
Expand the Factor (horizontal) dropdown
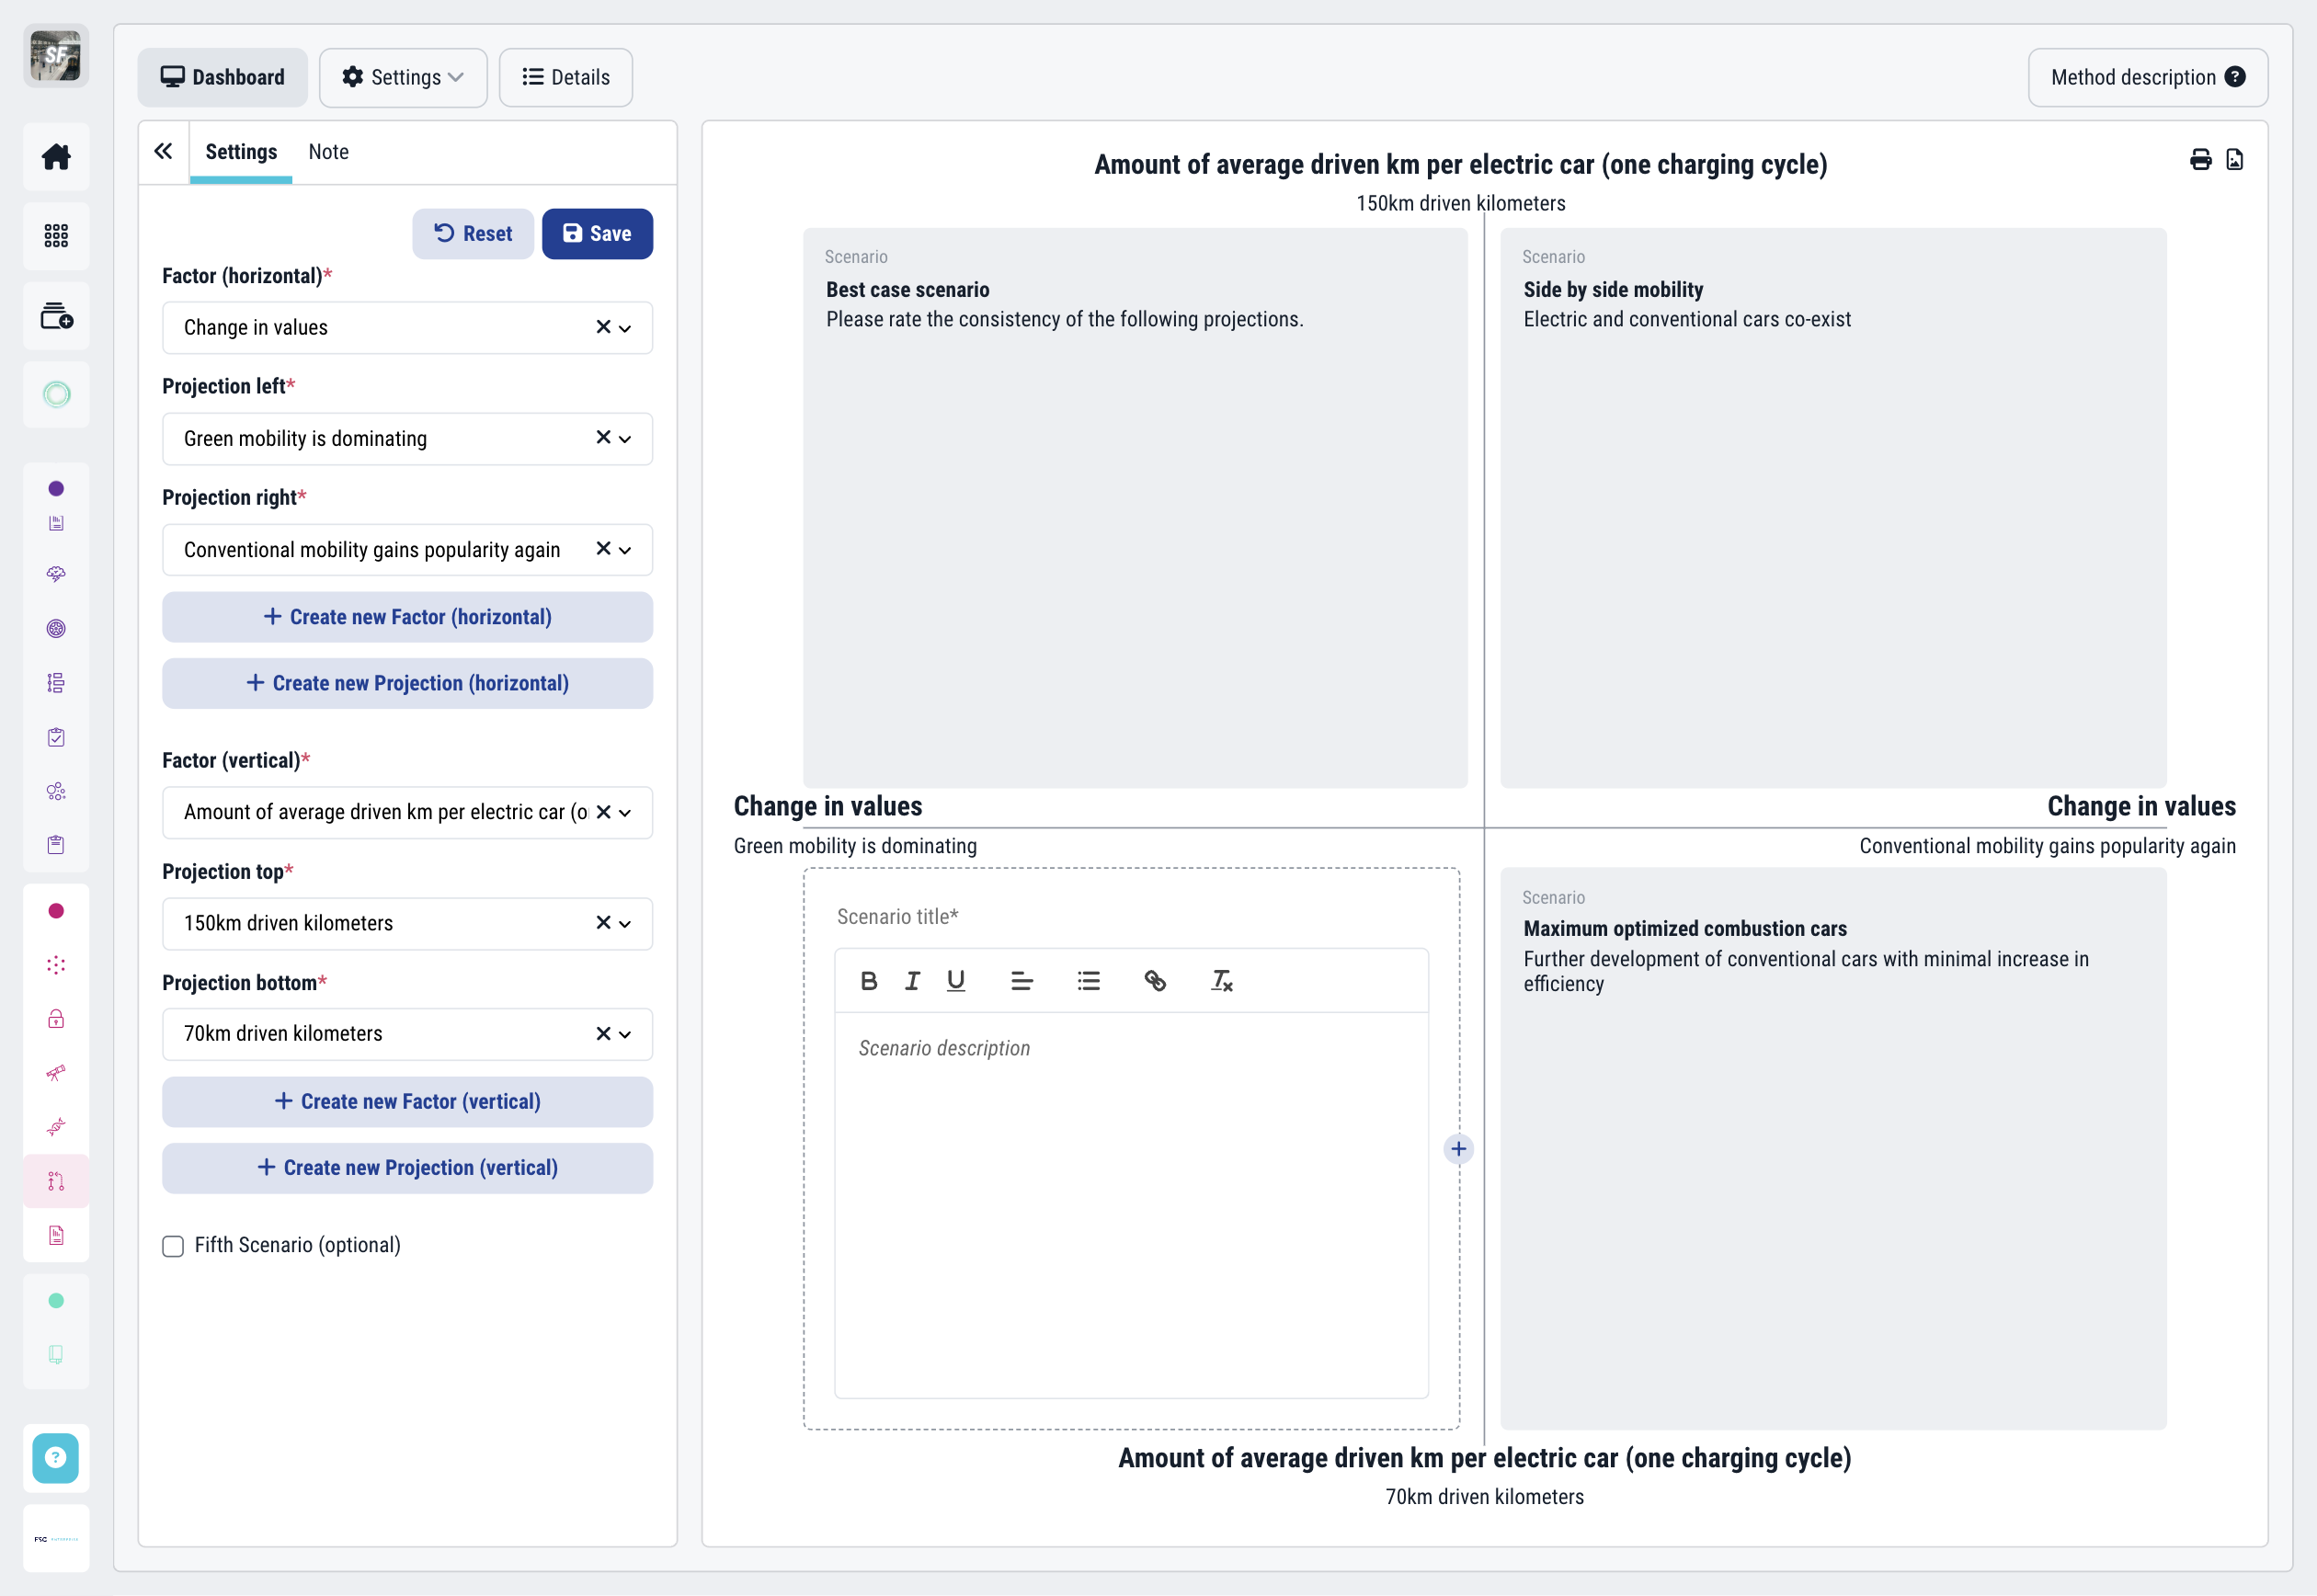tap(626, 328)
